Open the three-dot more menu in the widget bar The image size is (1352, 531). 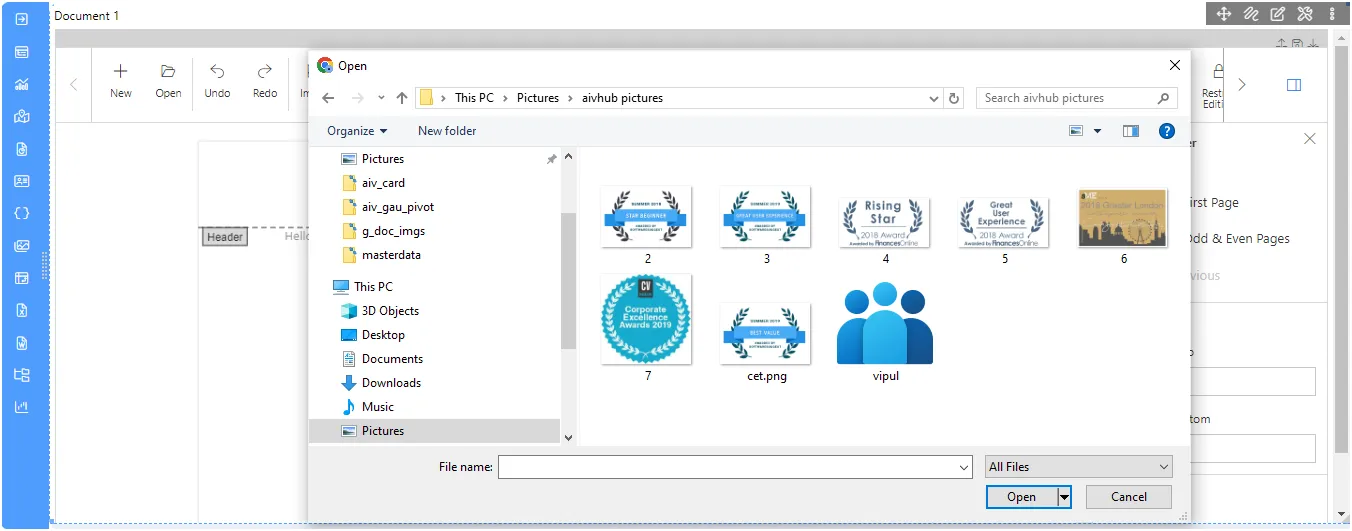click(x=1332, y=14)
